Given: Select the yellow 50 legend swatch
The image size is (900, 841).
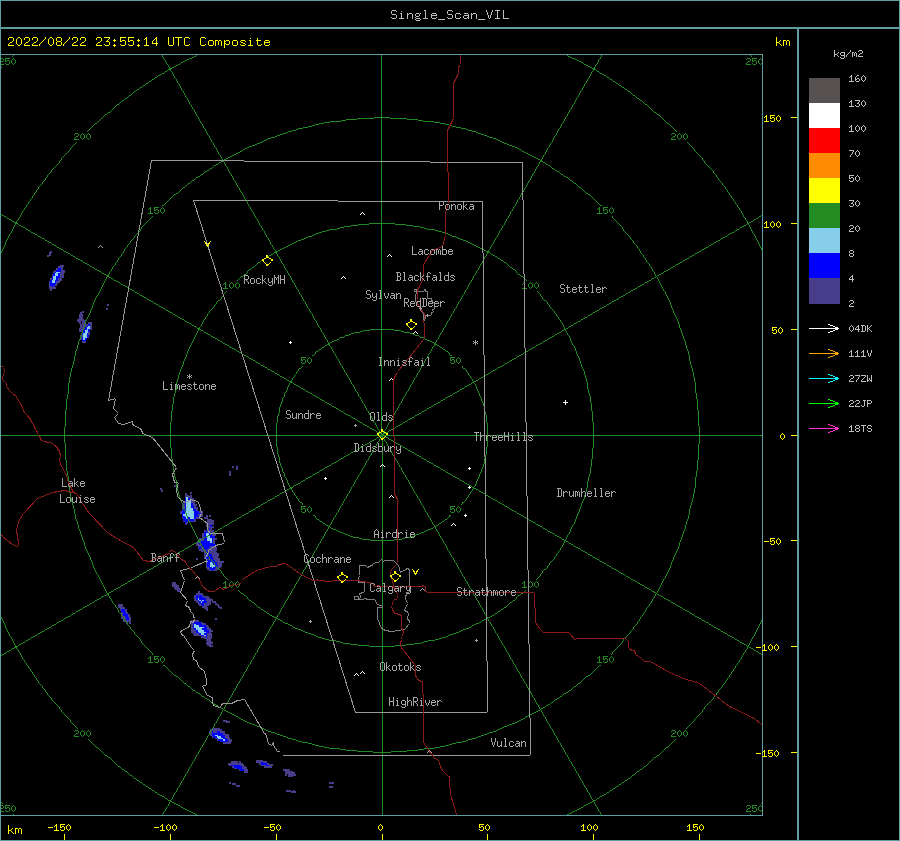Looking at the screenshot, I should pos(824,191).
